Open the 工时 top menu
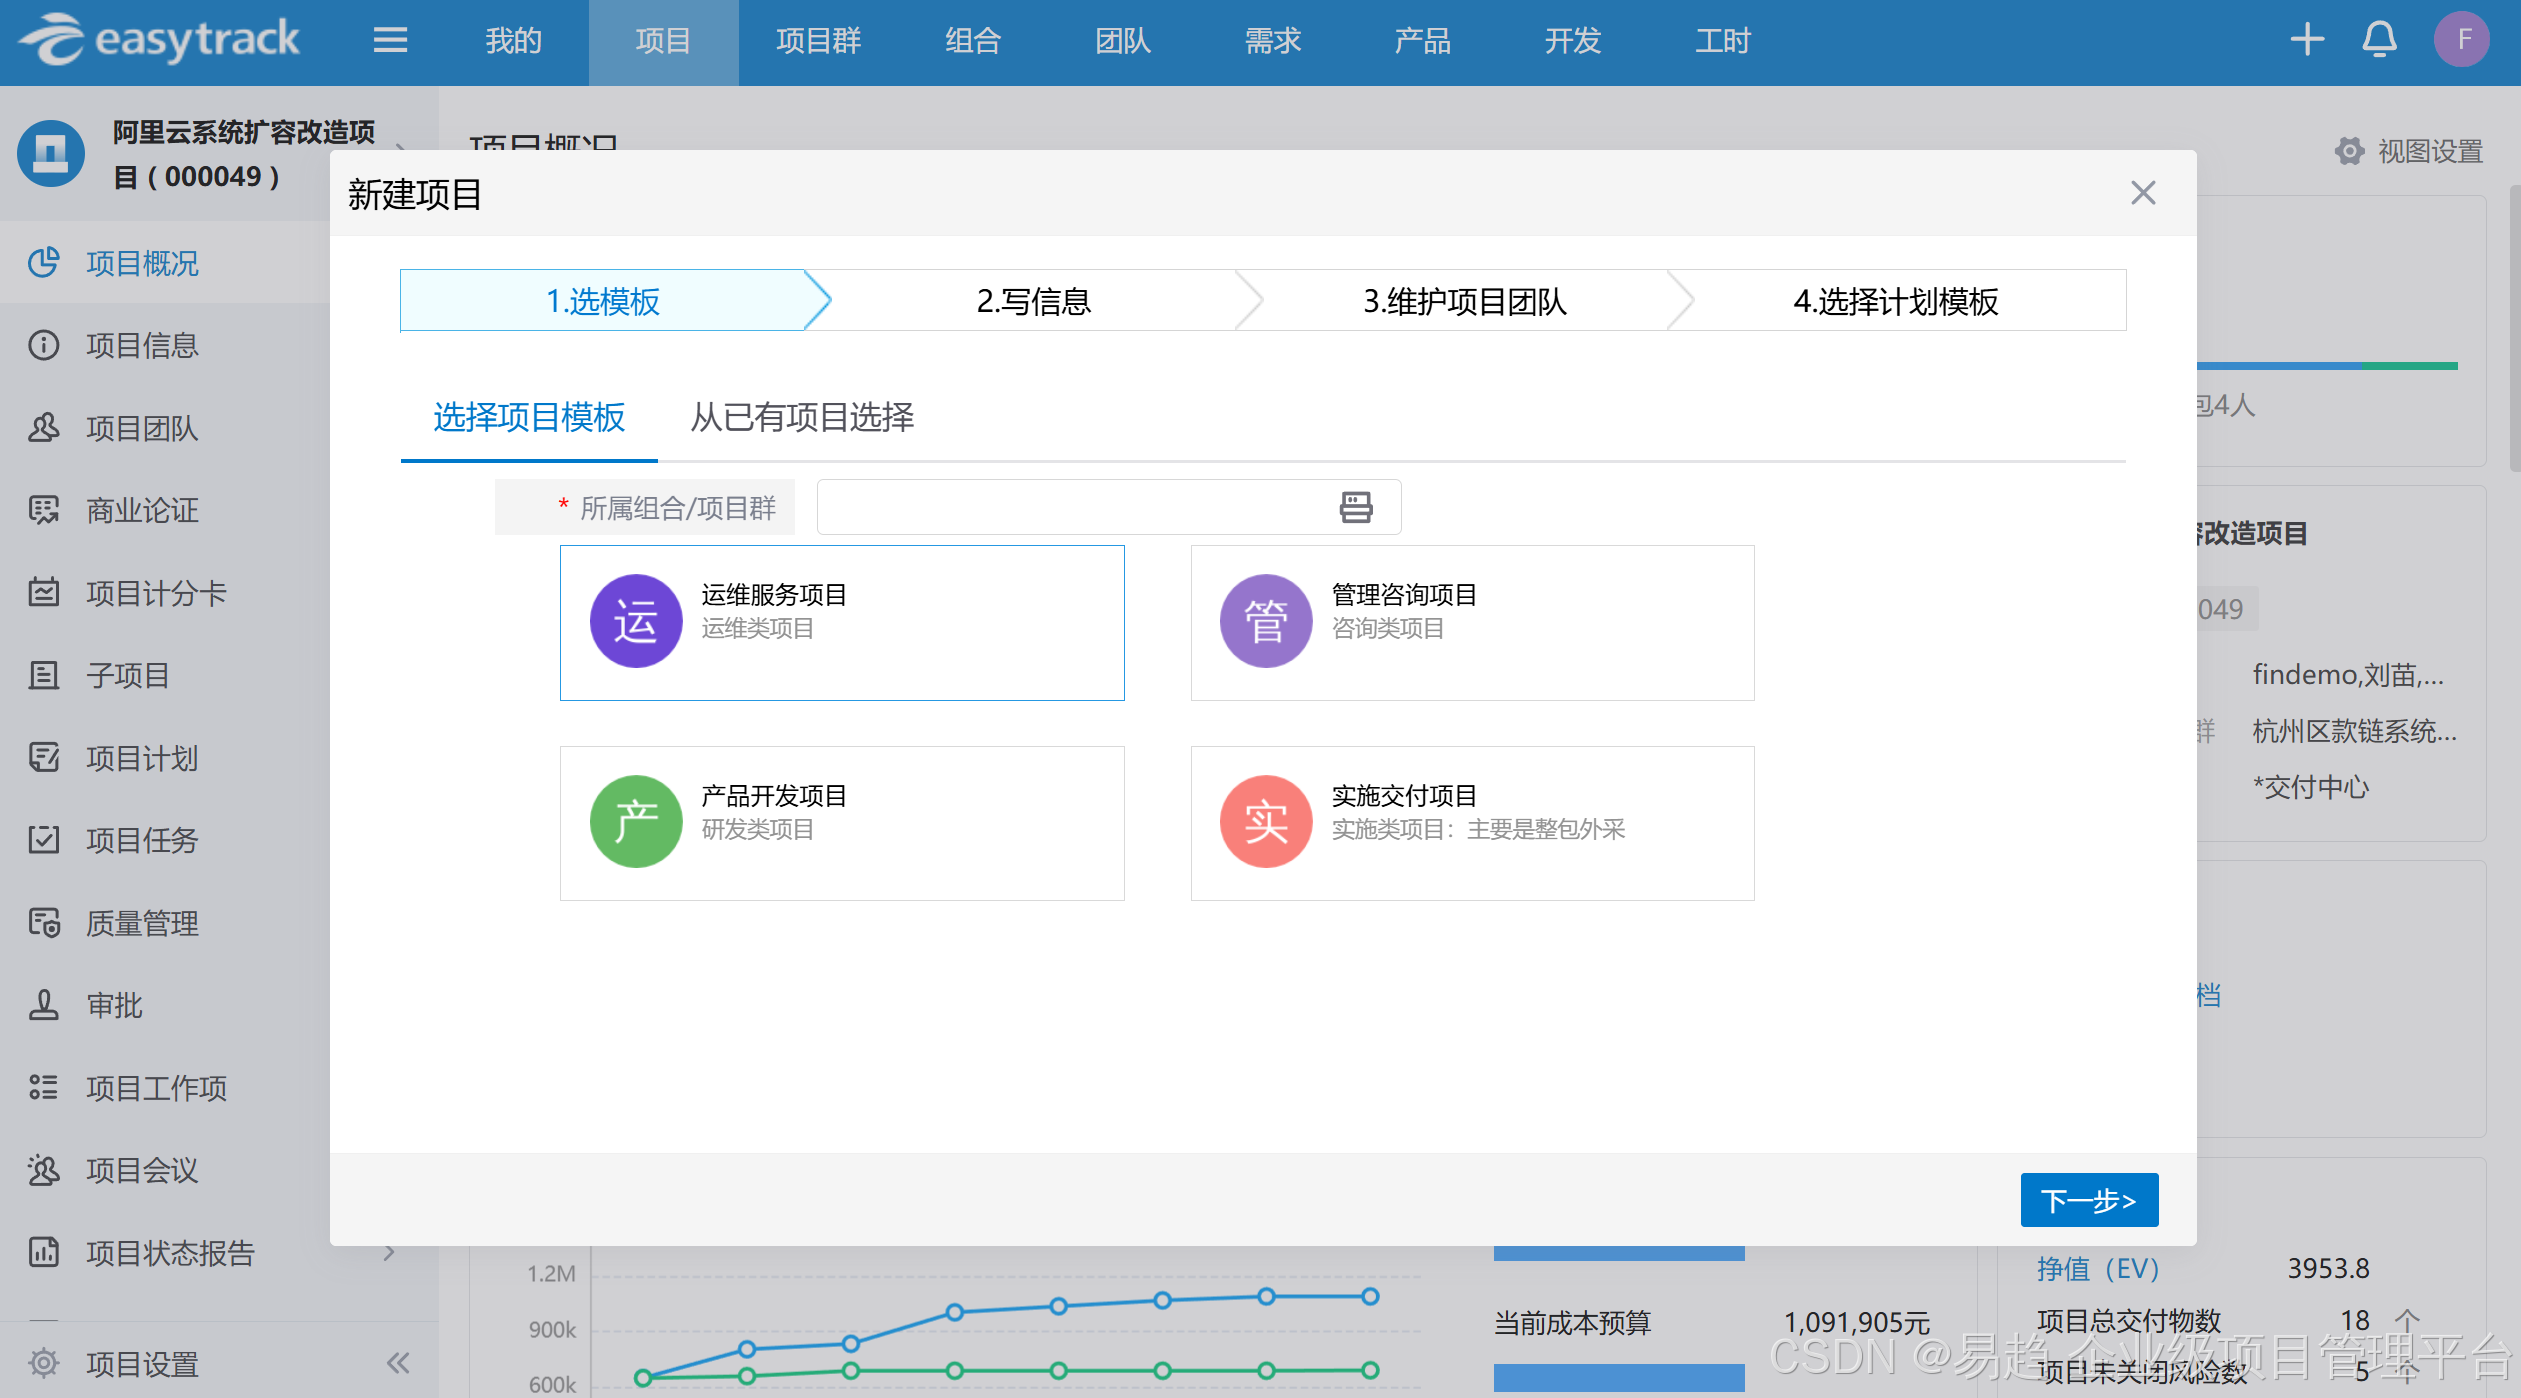The image size is (2521, 1398). click(1722, 41)
